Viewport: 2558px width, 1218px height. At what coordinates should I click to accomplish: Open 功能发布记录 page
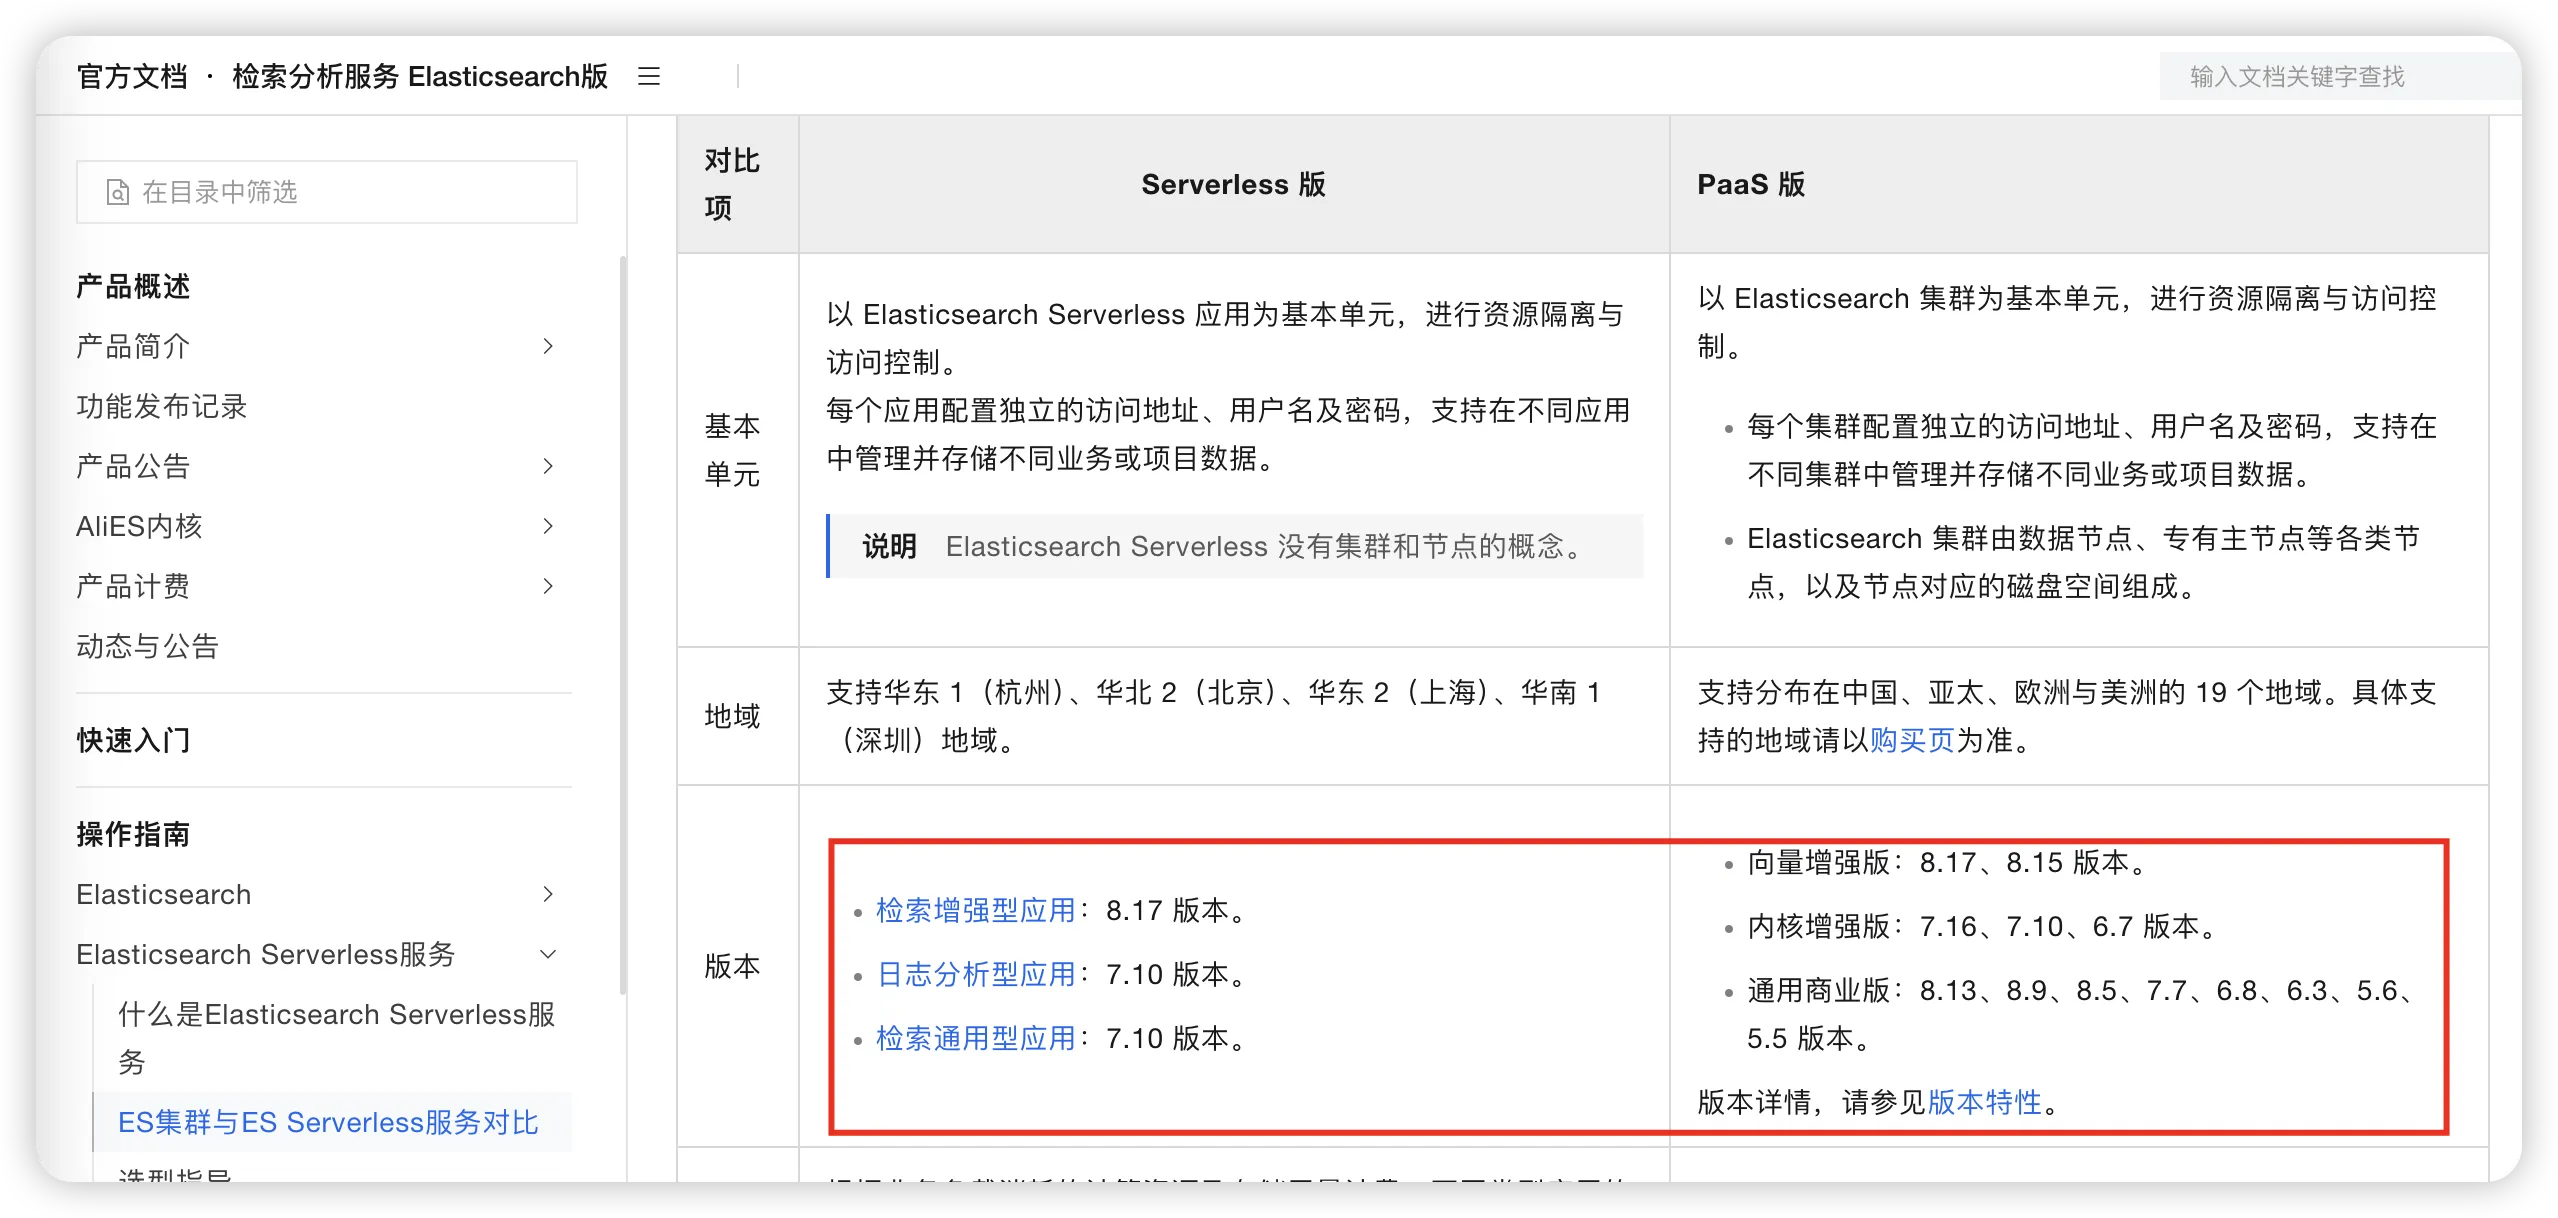pyautogui.click(x=162, y=406)
